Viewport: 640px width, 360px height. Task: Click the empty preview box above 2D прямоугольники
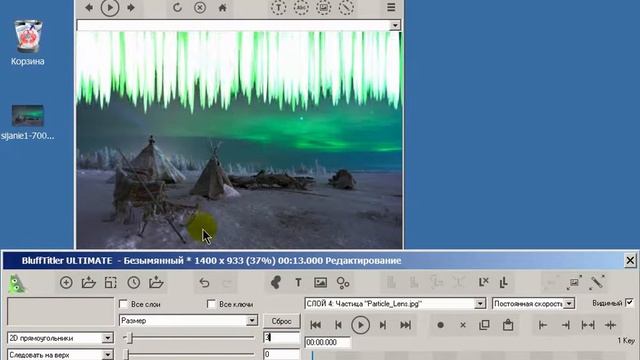coord(60,311)
